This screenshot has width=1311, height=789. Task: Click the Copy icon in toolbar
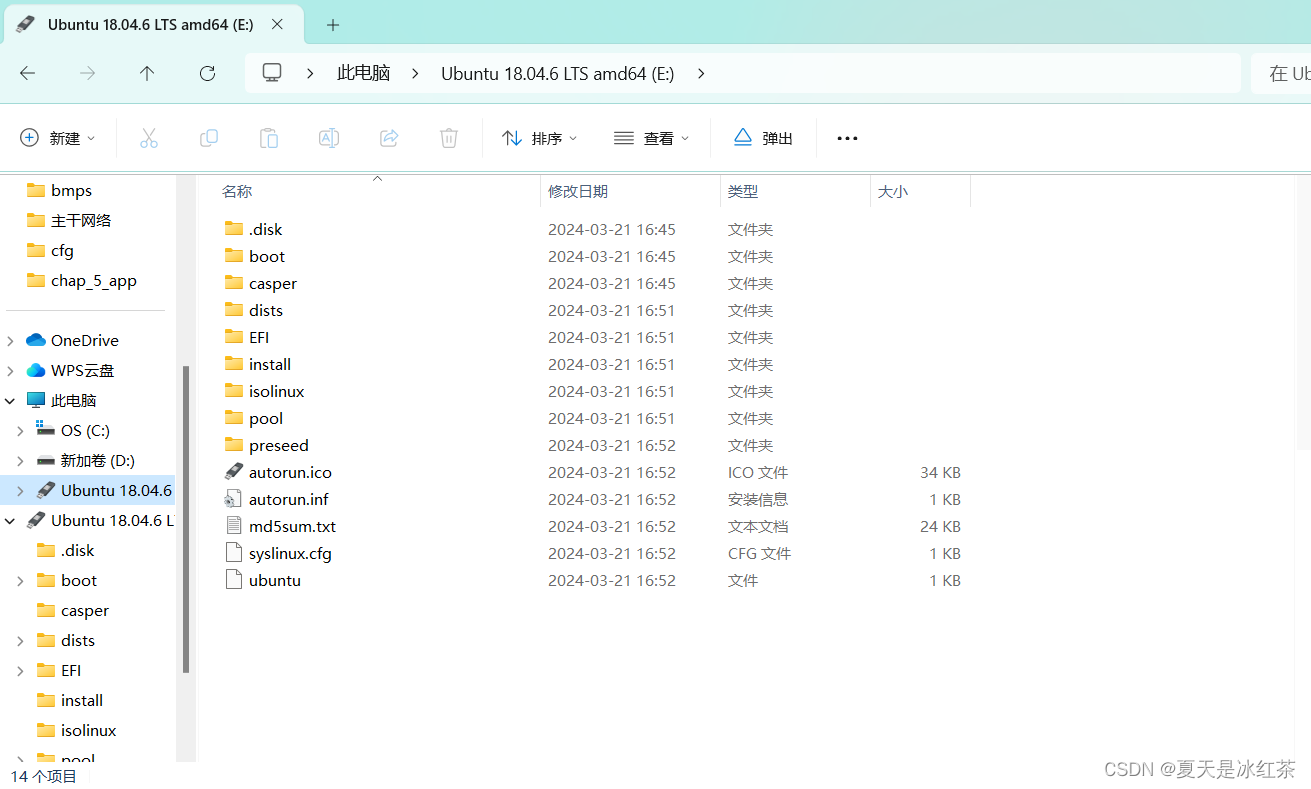point(209,138)
